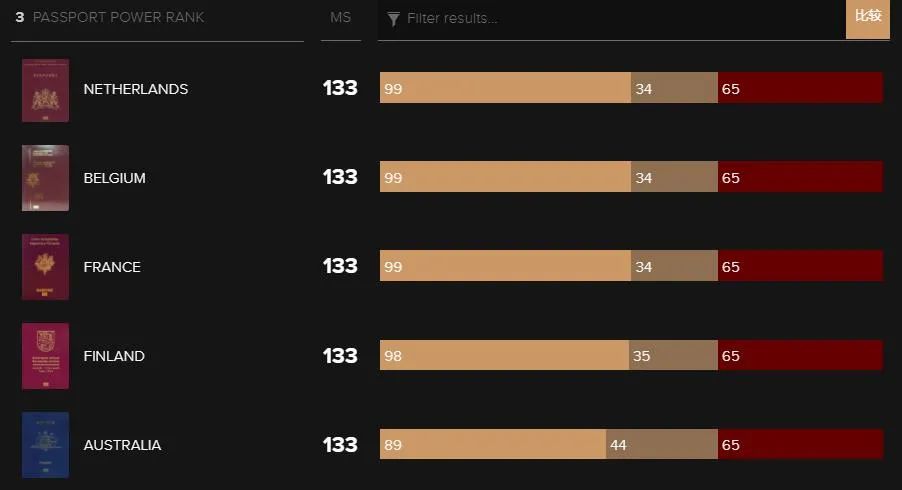Screen dimensions: 902x490
Task: Click Australia visa-on-arrival segment showing 44
Action: pos(662,444)
